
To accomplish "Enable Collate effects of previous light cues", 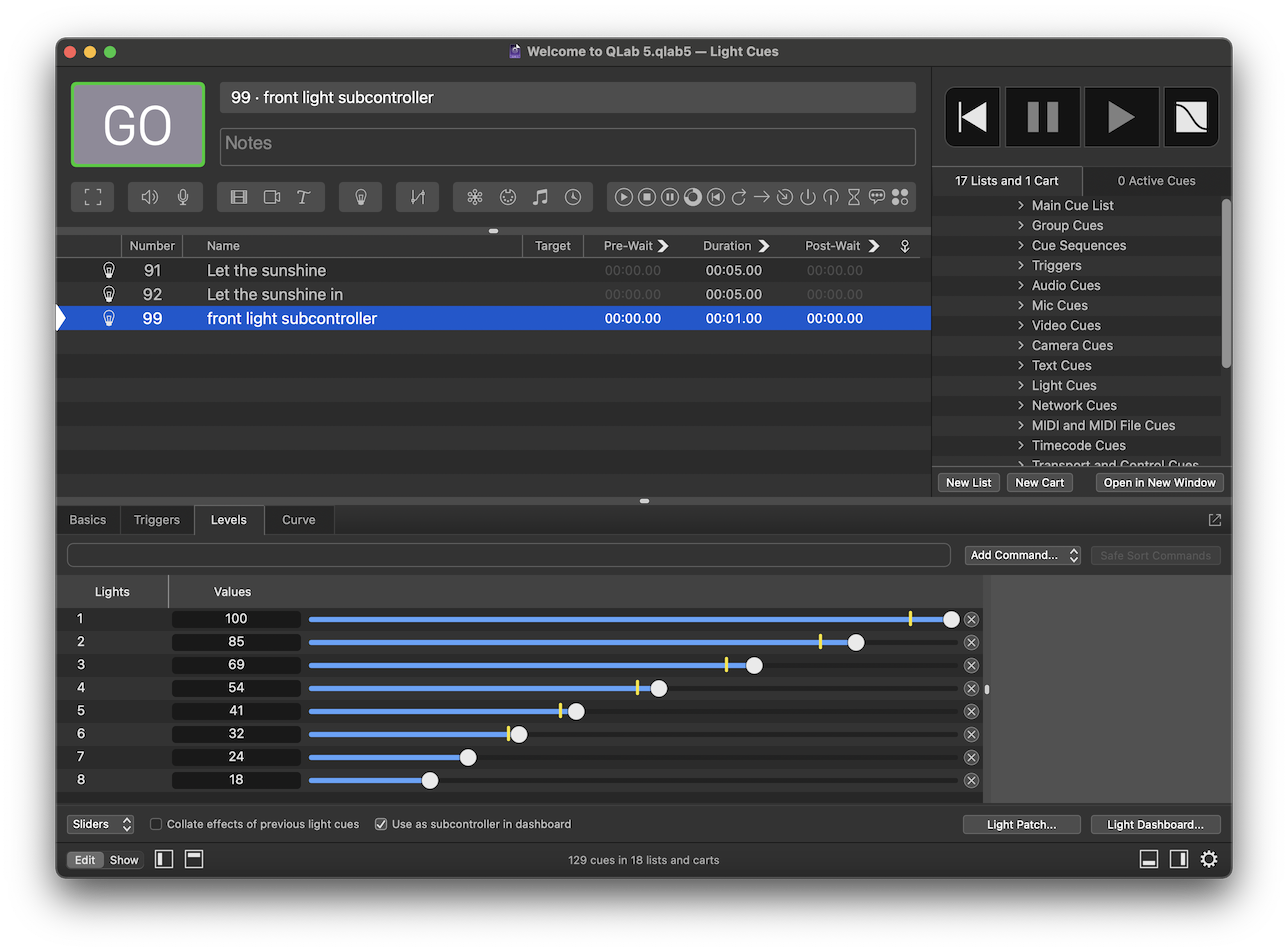I will coord(156,824).
